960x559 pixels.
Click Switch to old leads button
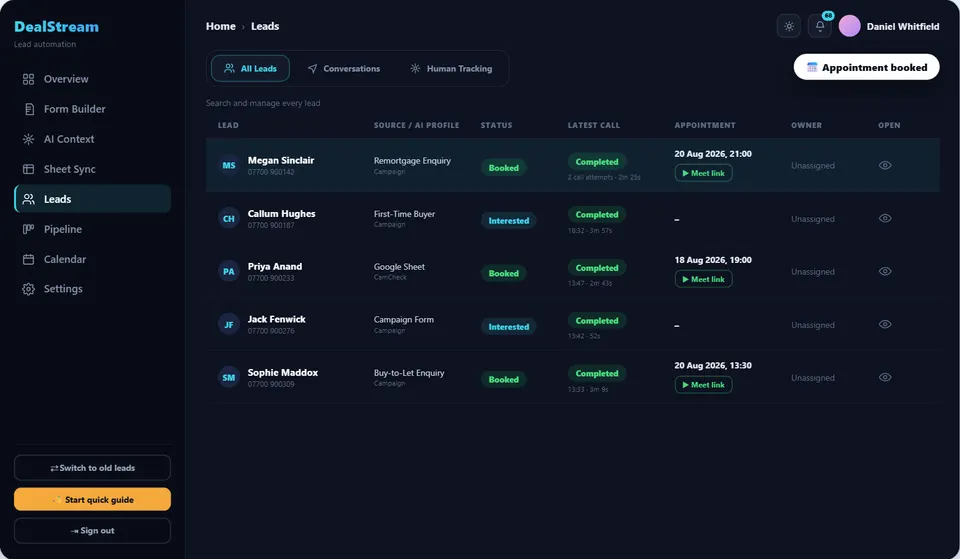click(92, 468)
